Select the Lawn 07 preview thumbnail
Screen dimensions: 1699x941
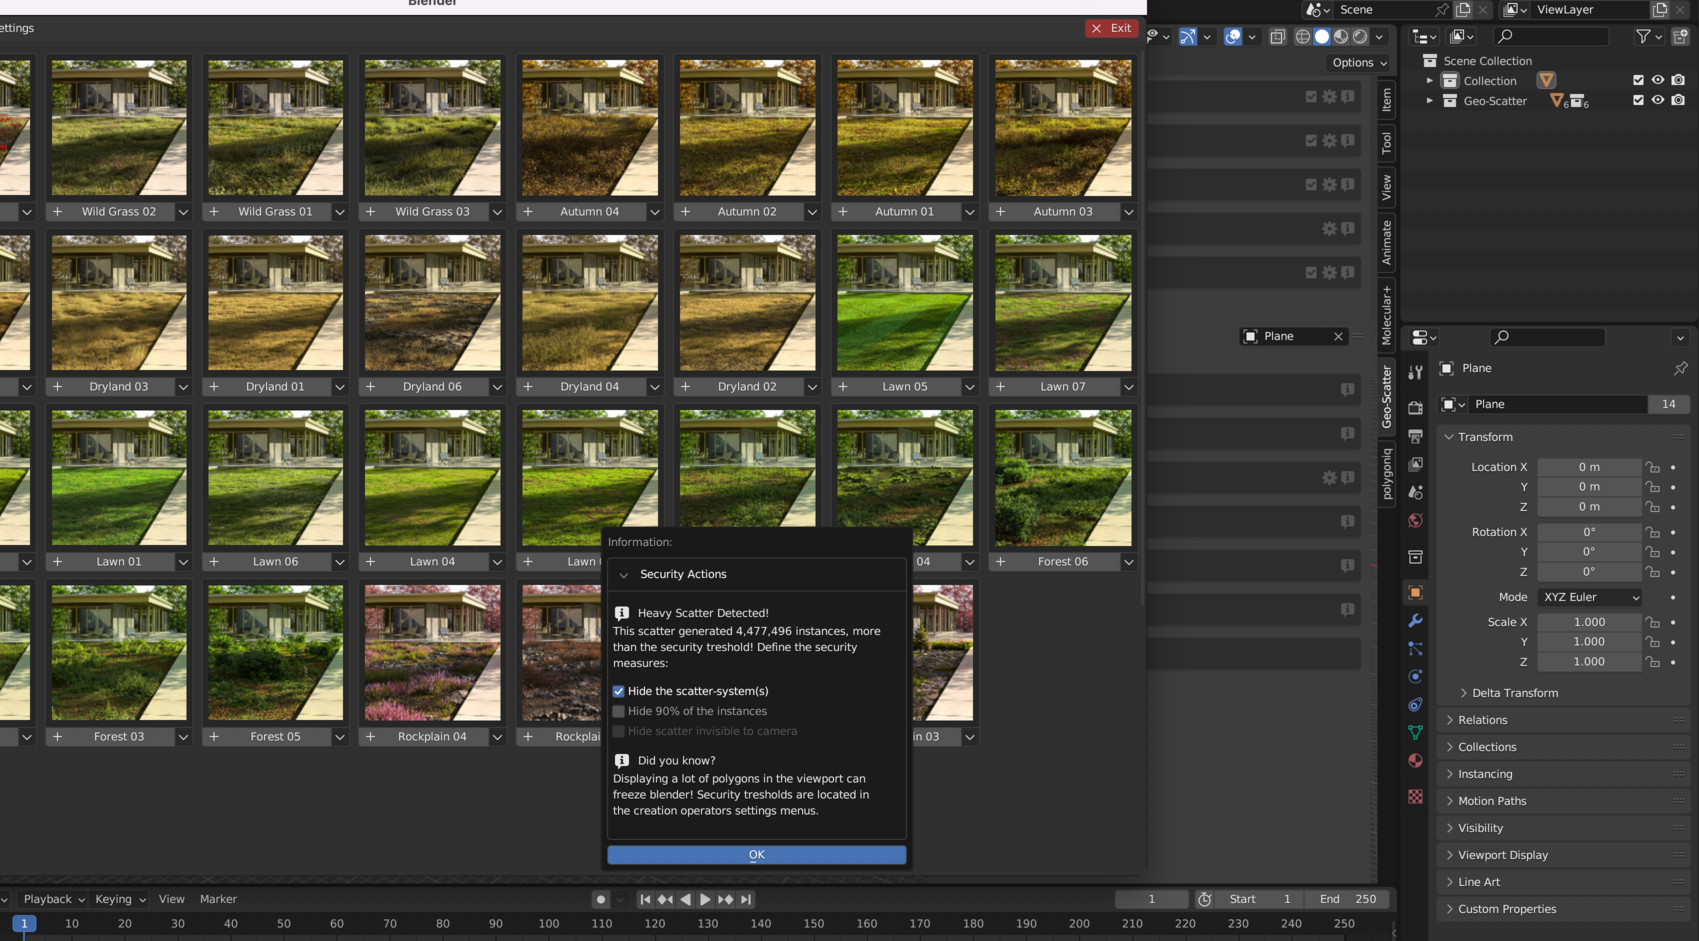coord(1063,303)
